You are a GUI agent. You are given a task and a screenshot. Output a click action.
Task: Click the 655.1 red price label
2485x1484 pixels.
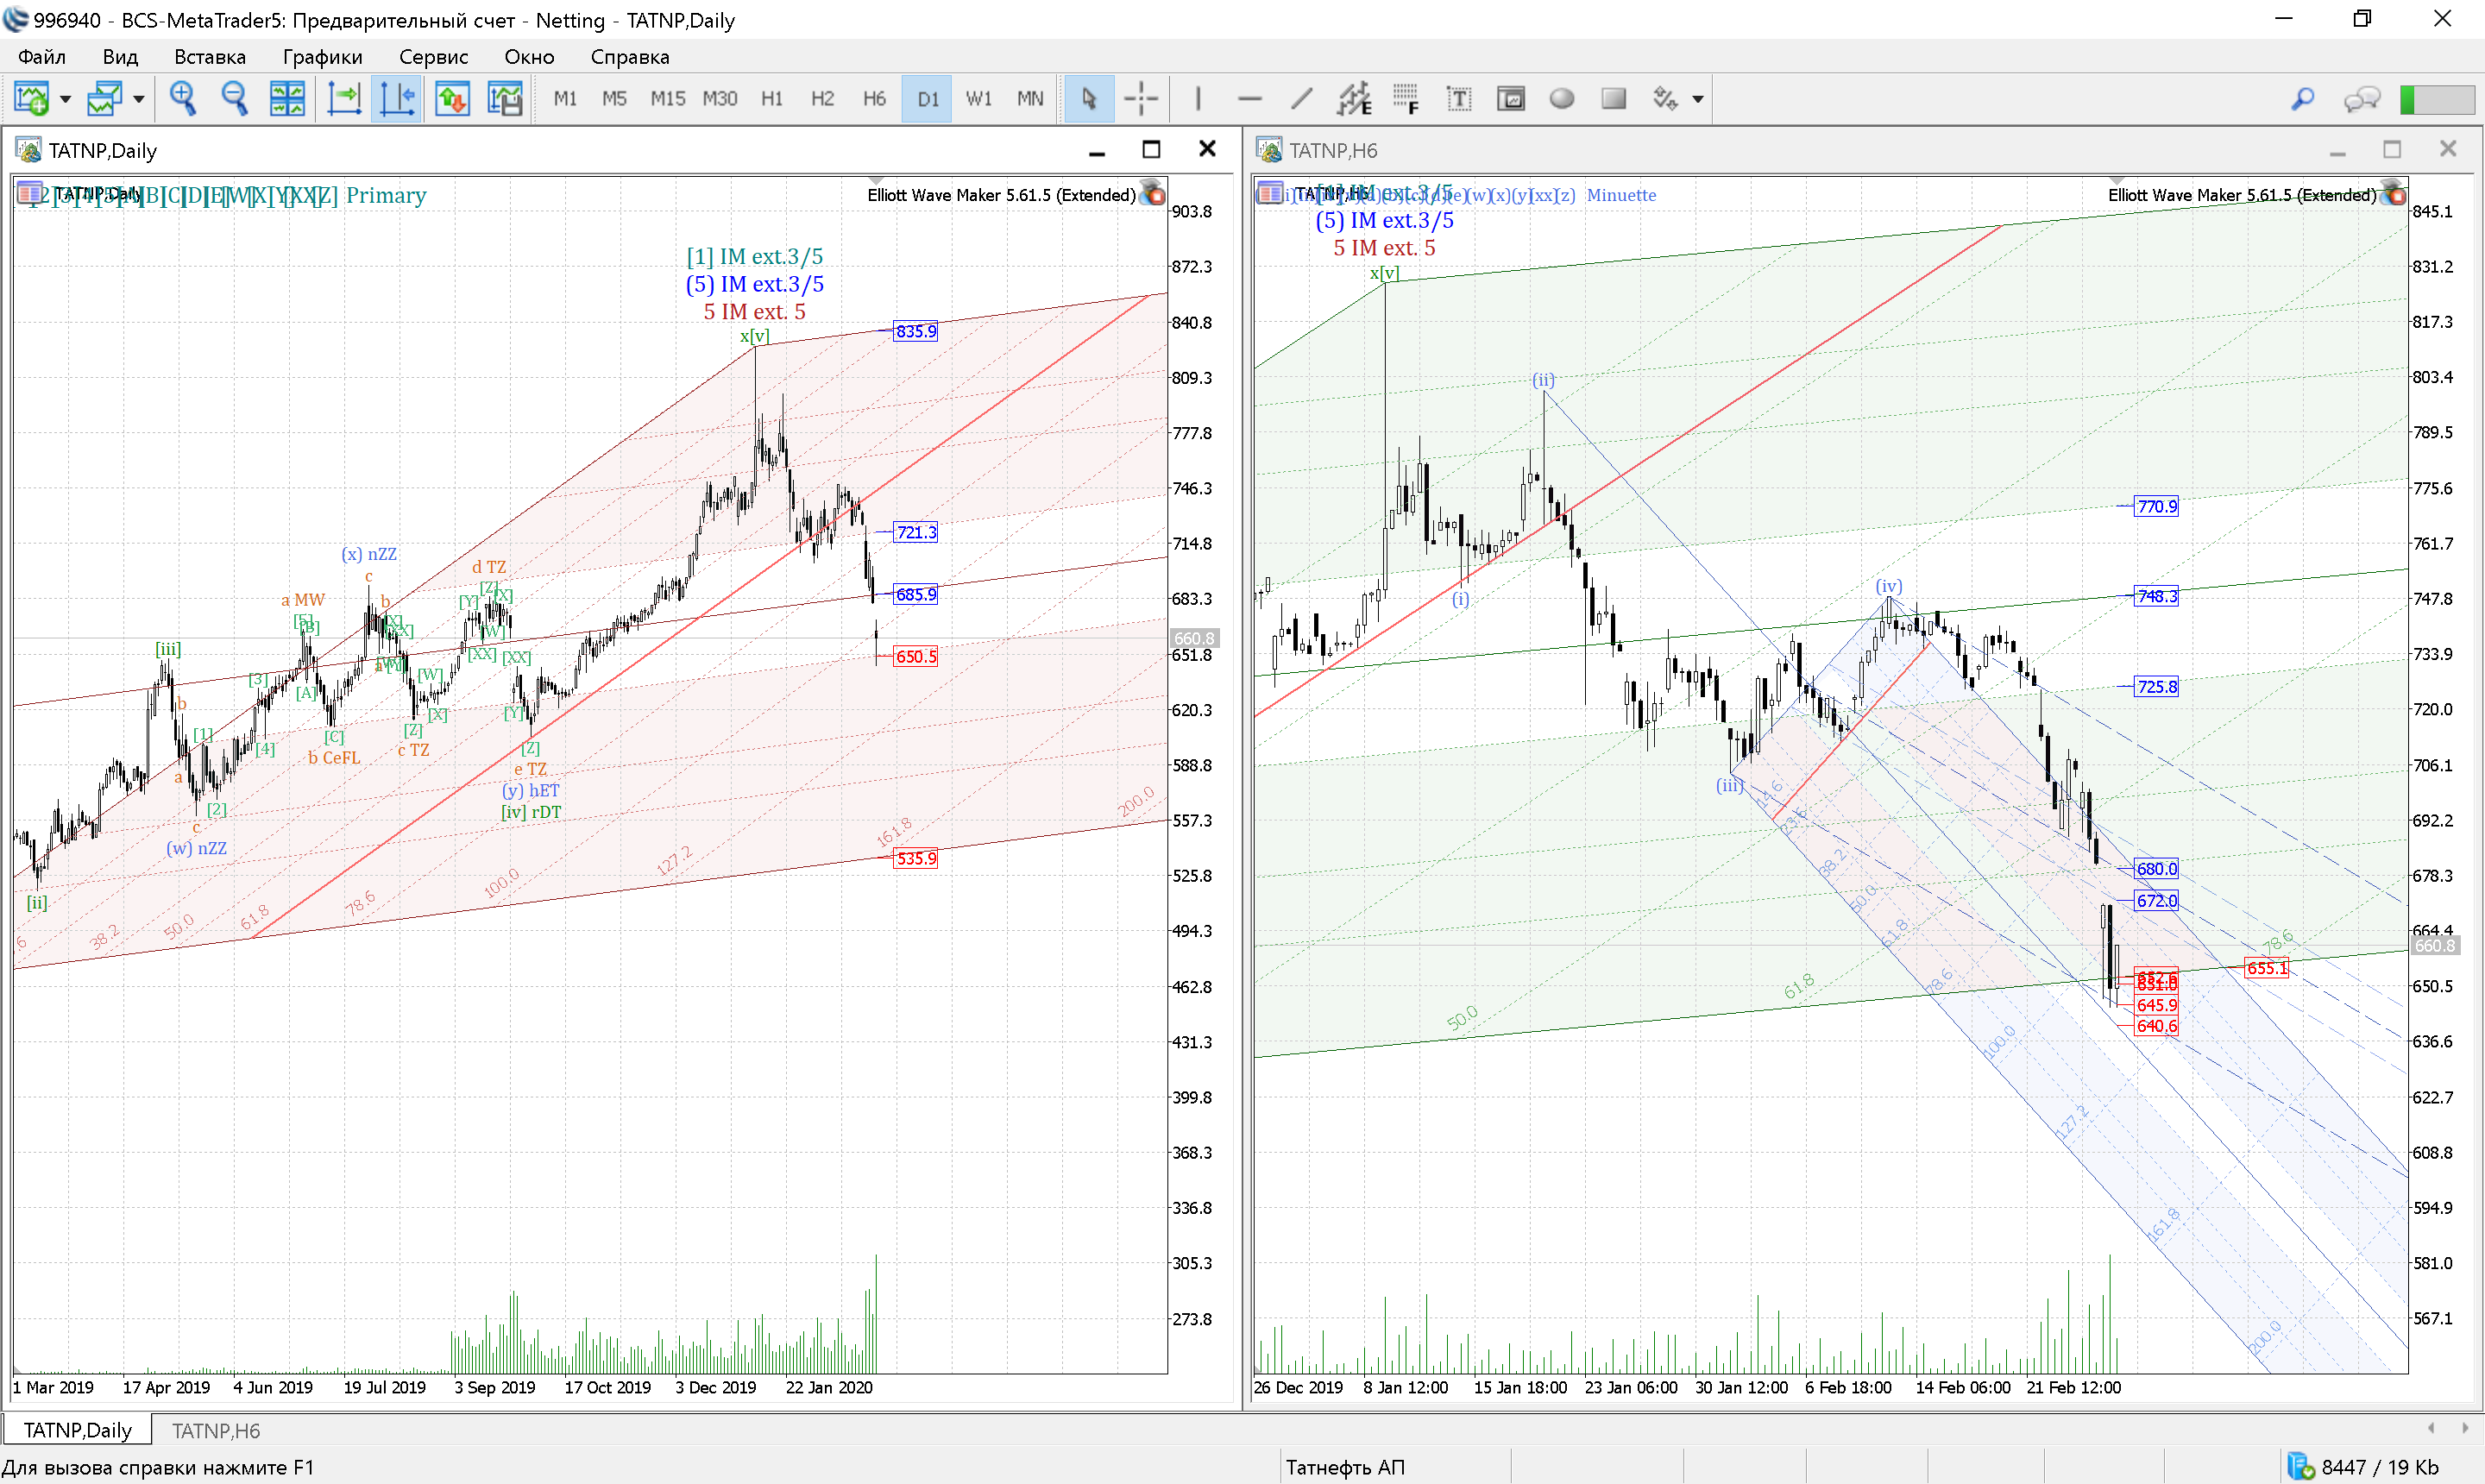(2266, 968)
